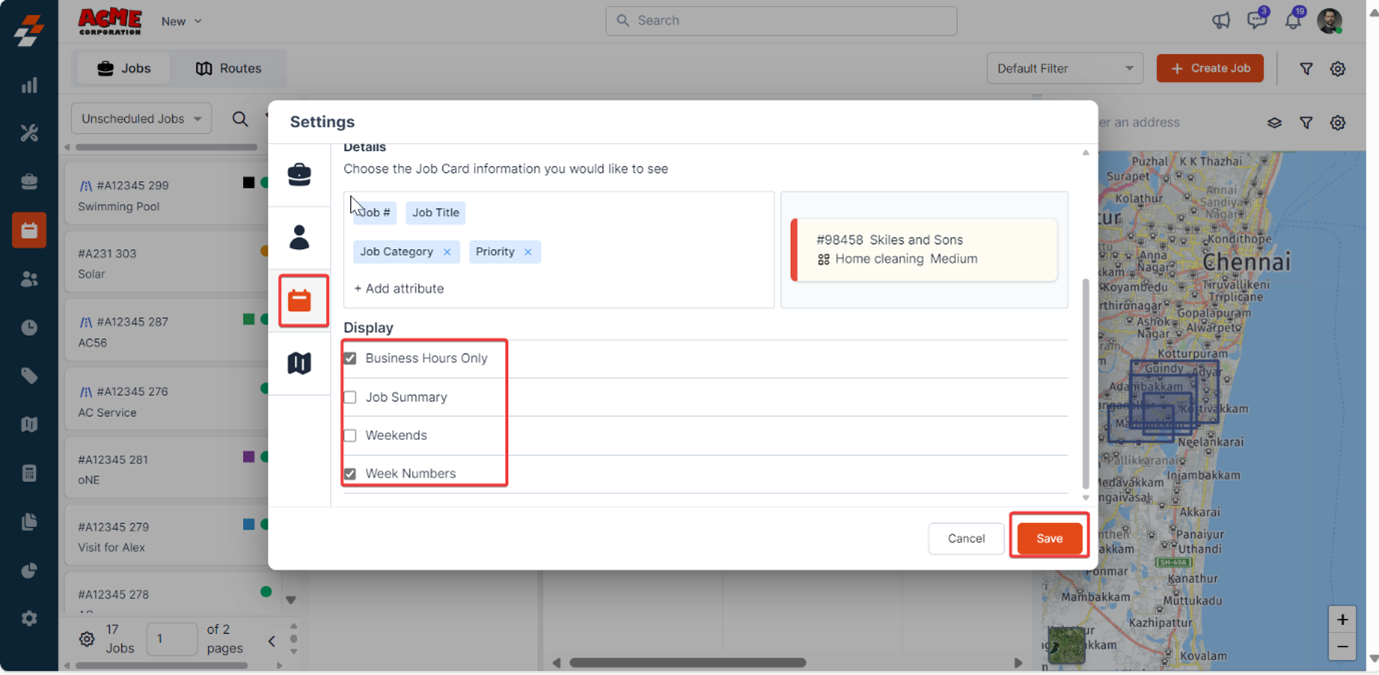Click the horizontal scrollbar under the schedule
Screen dimensions: 1379x675
pos(688,662)
